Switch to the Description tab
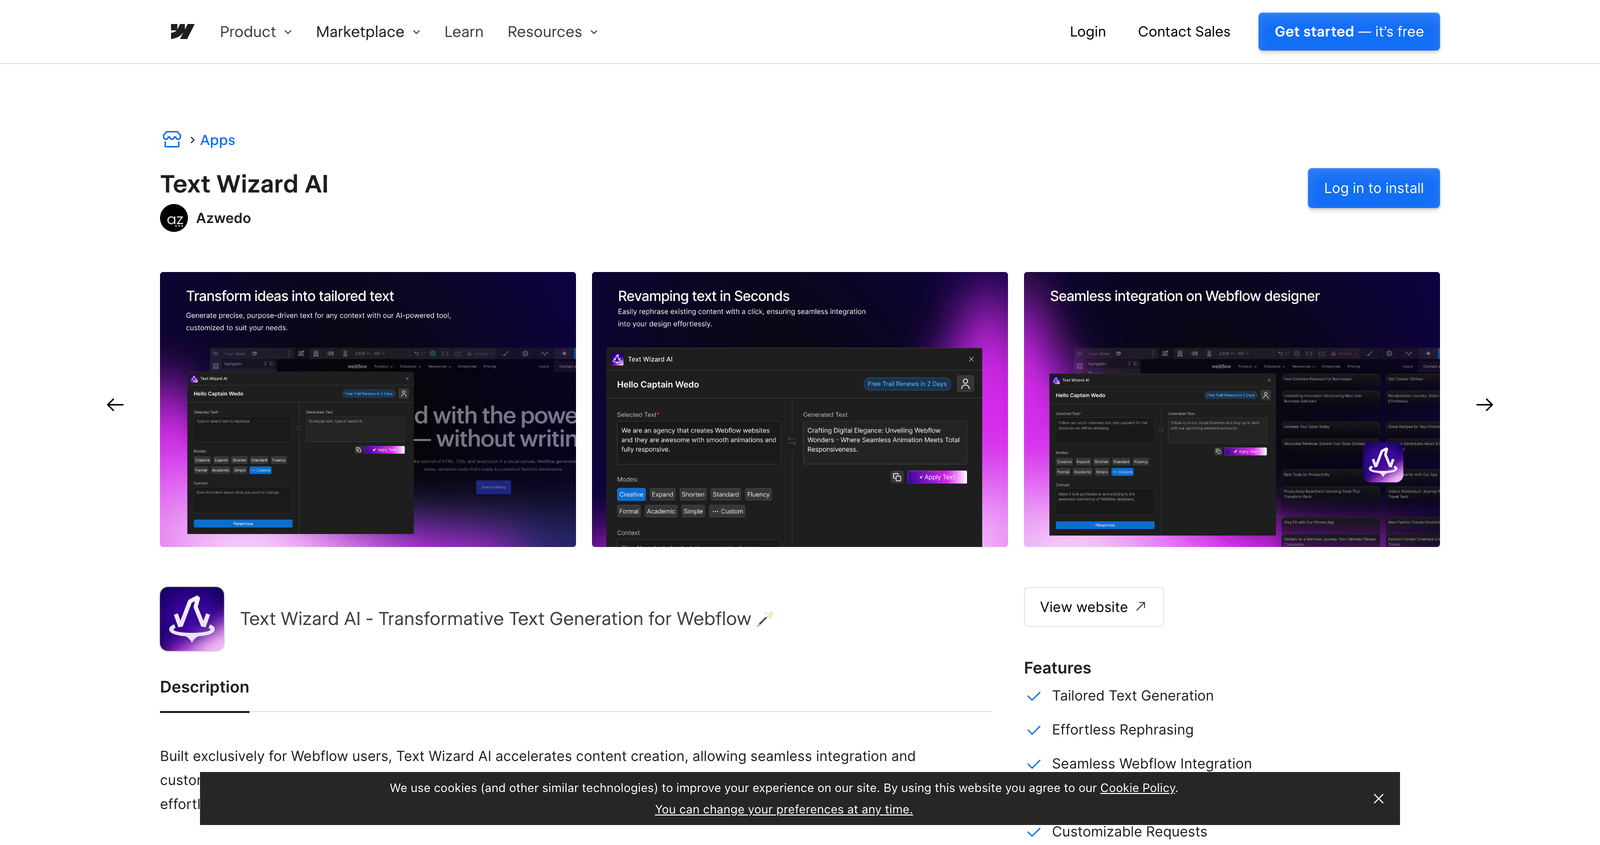 [204, 687]
